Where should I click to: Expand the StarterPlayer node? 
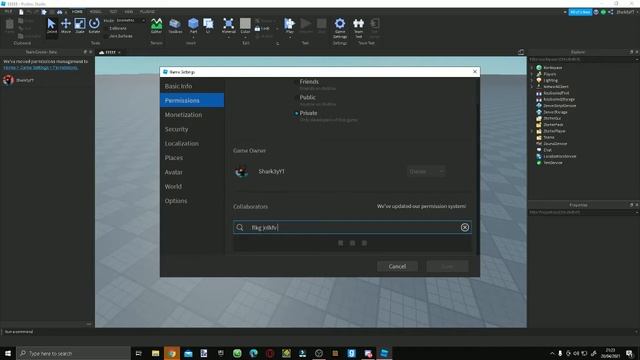point(532,131)
